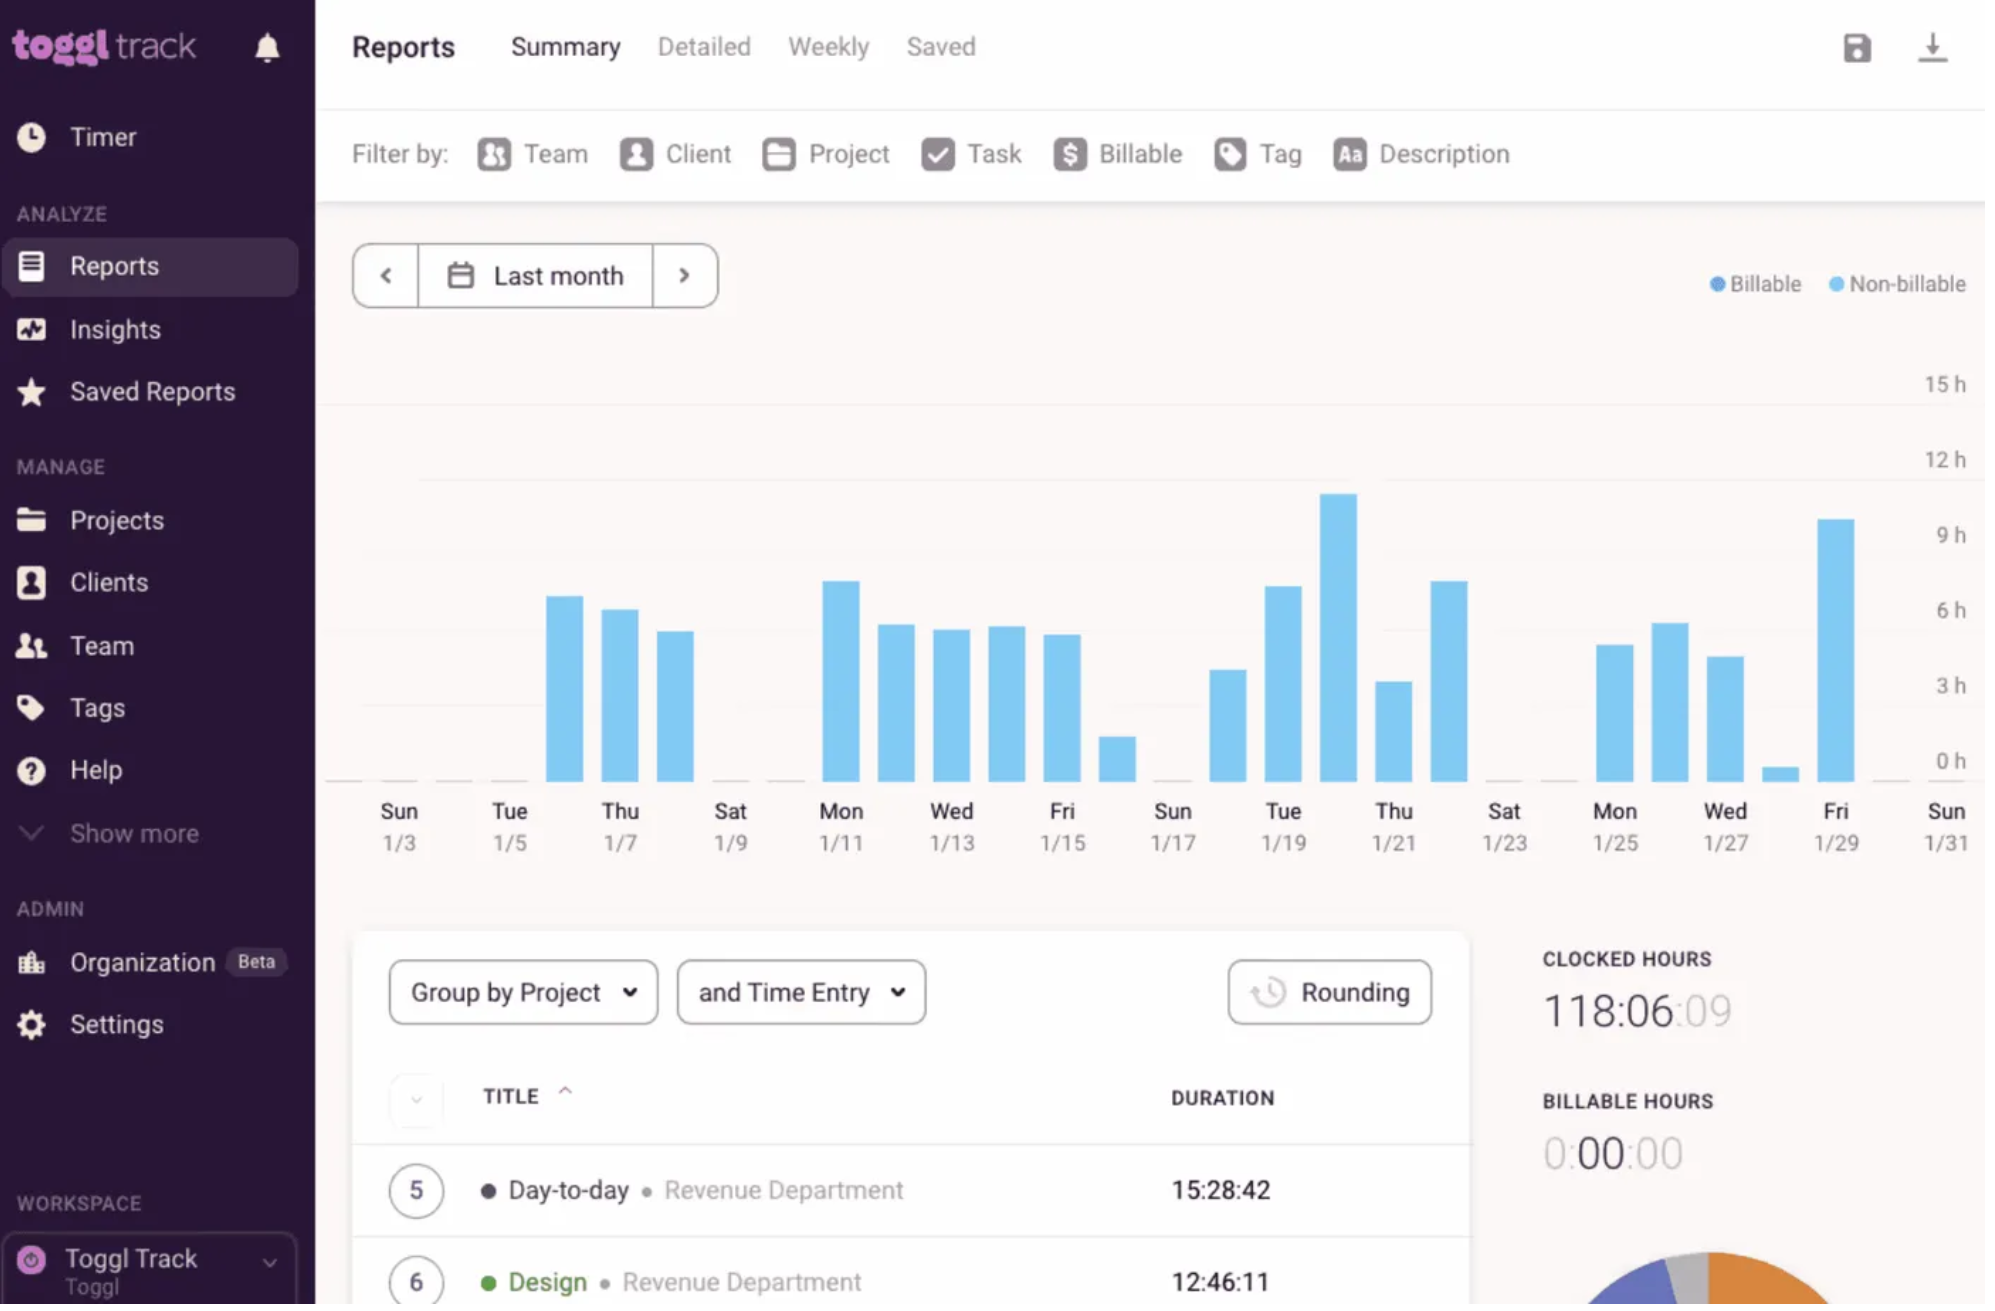Click the Reports sidebar icon

31,266
